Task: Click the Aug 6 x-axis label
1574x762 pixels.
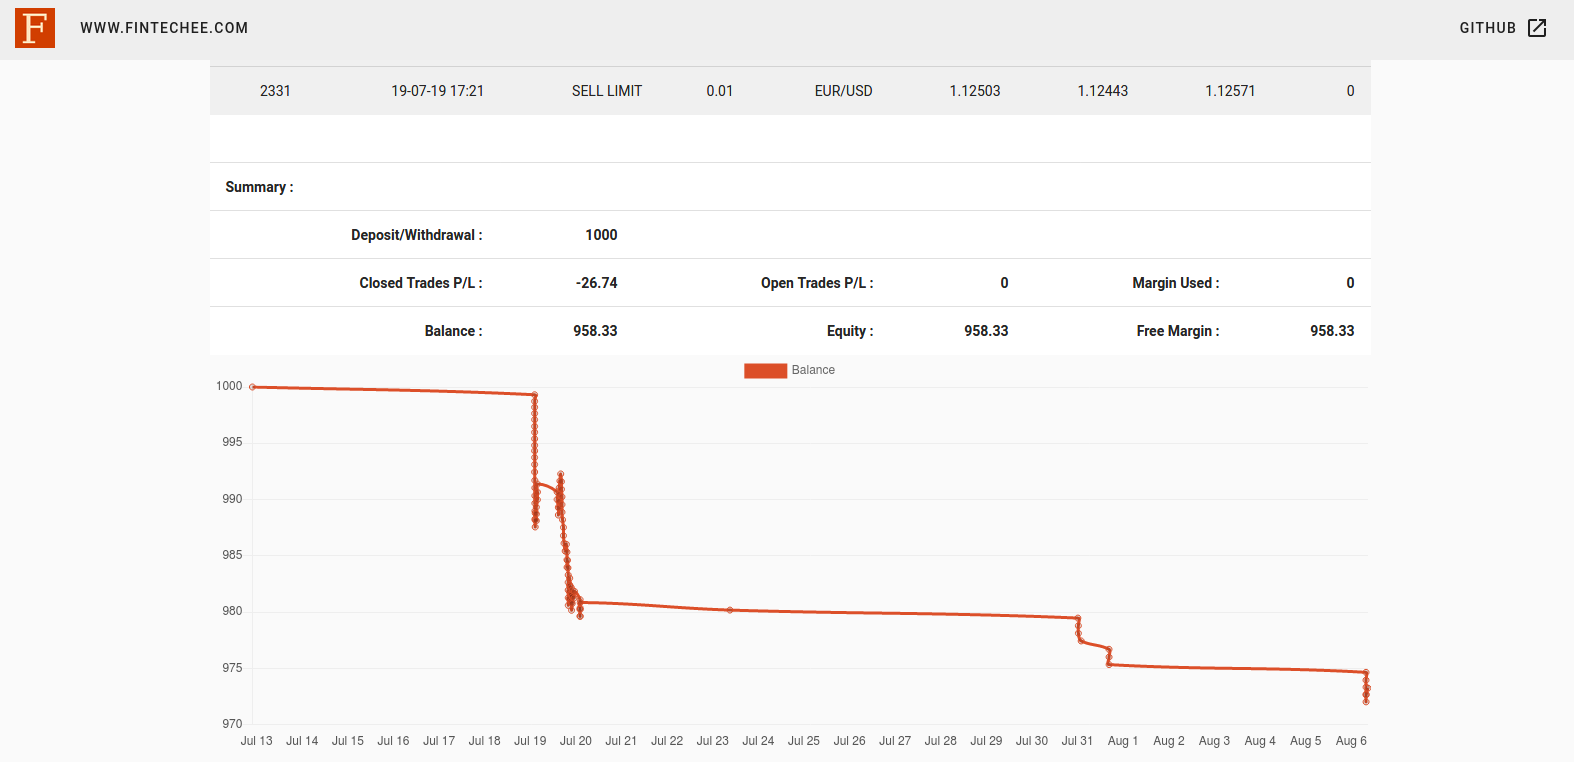Action: coord(1351,741)
